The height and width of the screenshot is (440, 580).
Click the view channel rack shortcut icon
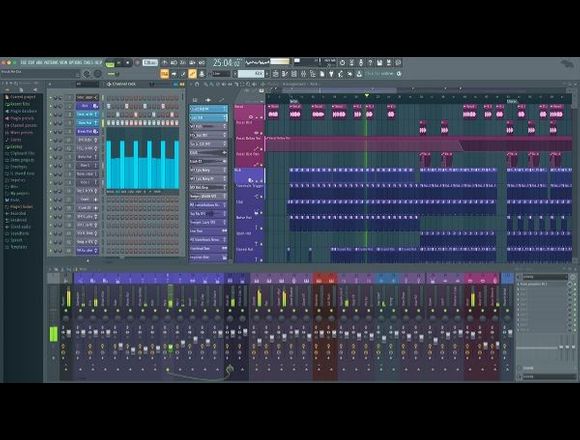point(294,74)
